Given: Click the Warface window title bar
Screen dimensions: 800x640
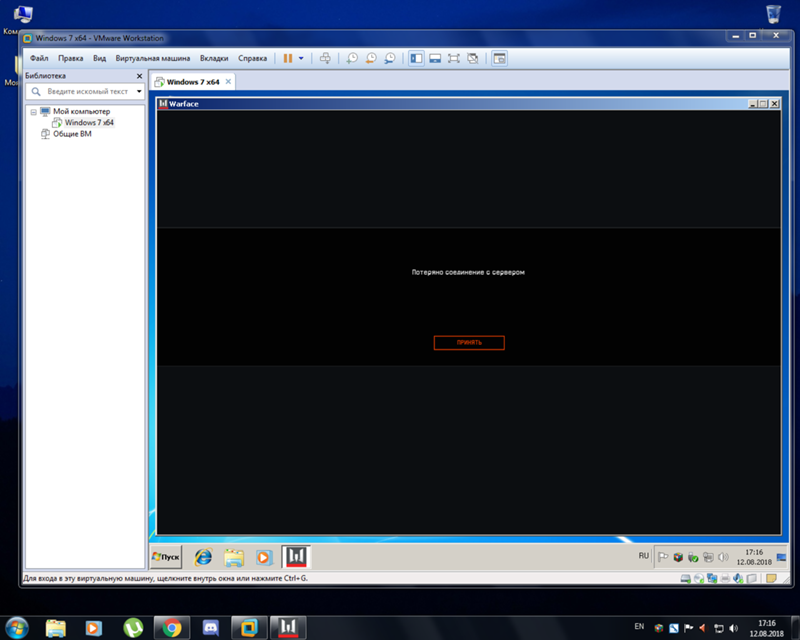Looking at the screenshot, I should click(452, 104).
